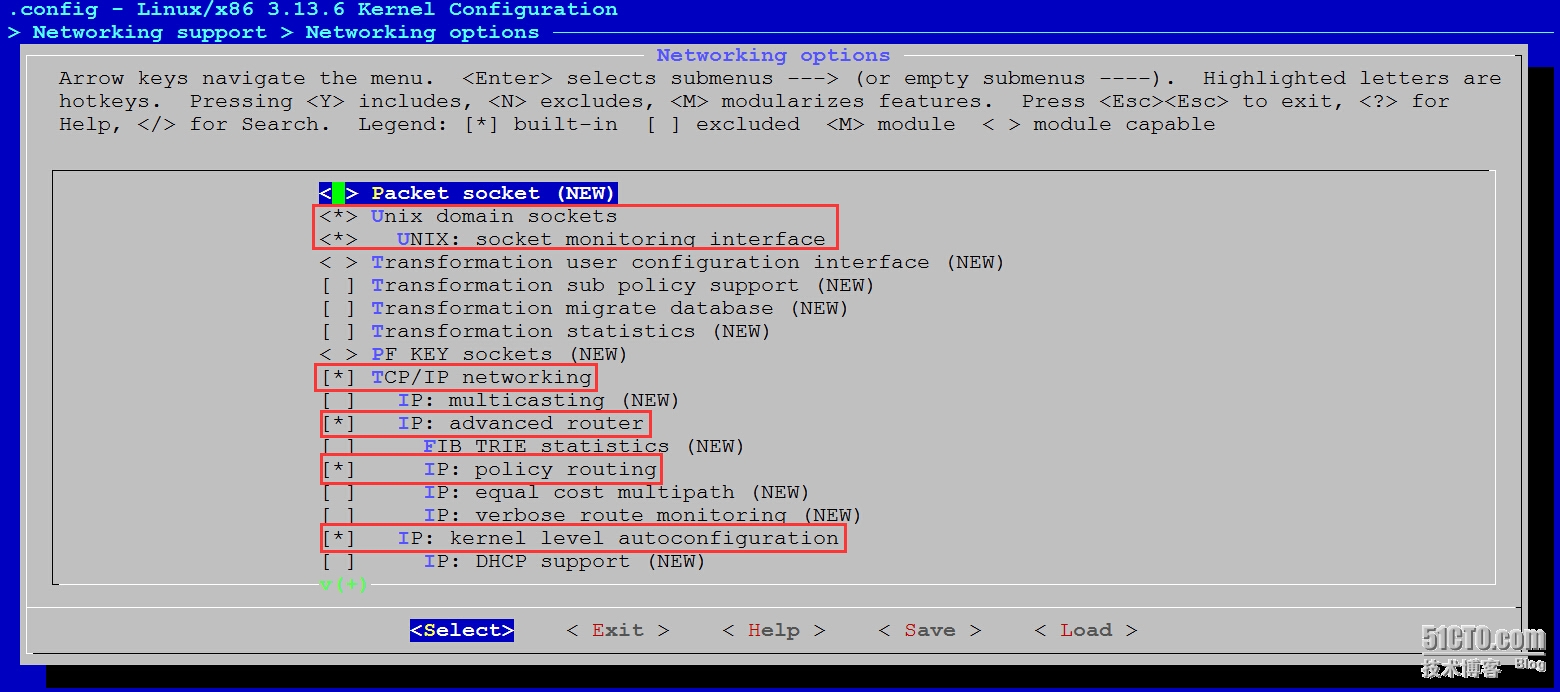Image resolution: width=1560 pixels, height=692 pixels.
Task: Select PF KEY sockets label
Action: (x=499, y=354)
